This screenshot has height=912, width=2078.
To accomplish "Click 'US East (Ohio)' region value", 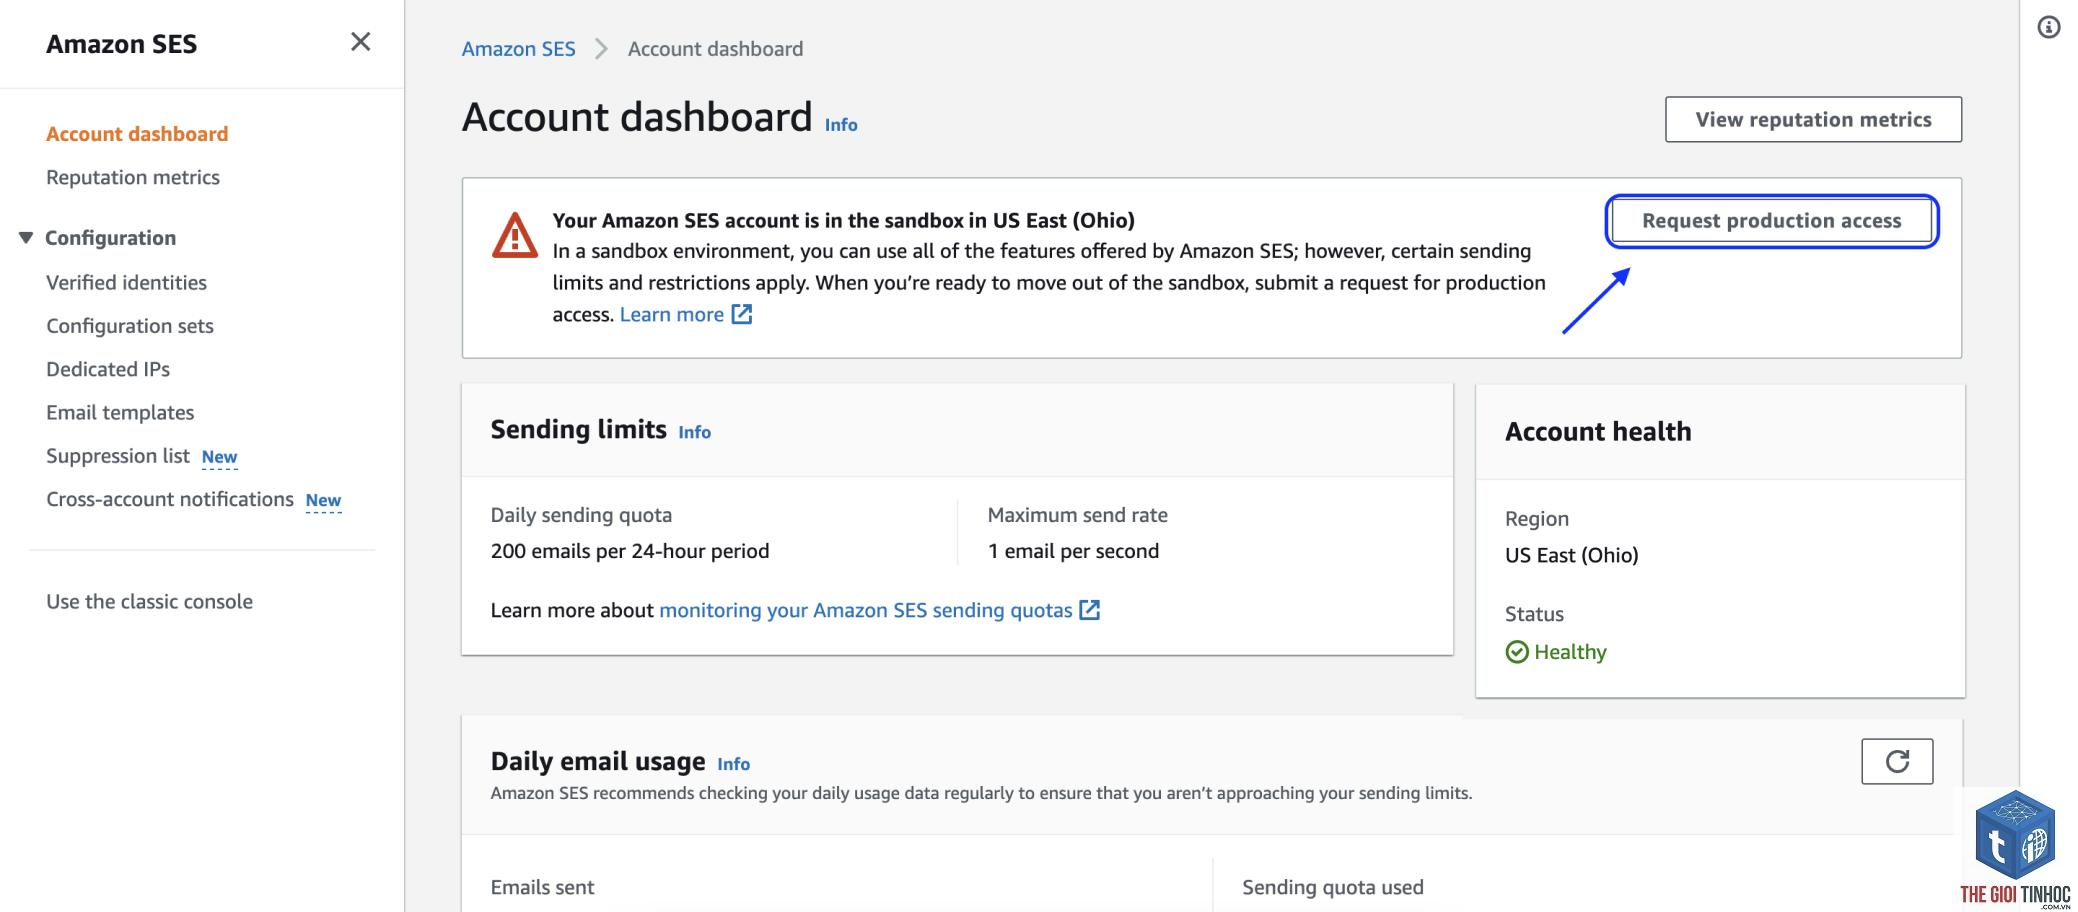I will coord(1572,555).
